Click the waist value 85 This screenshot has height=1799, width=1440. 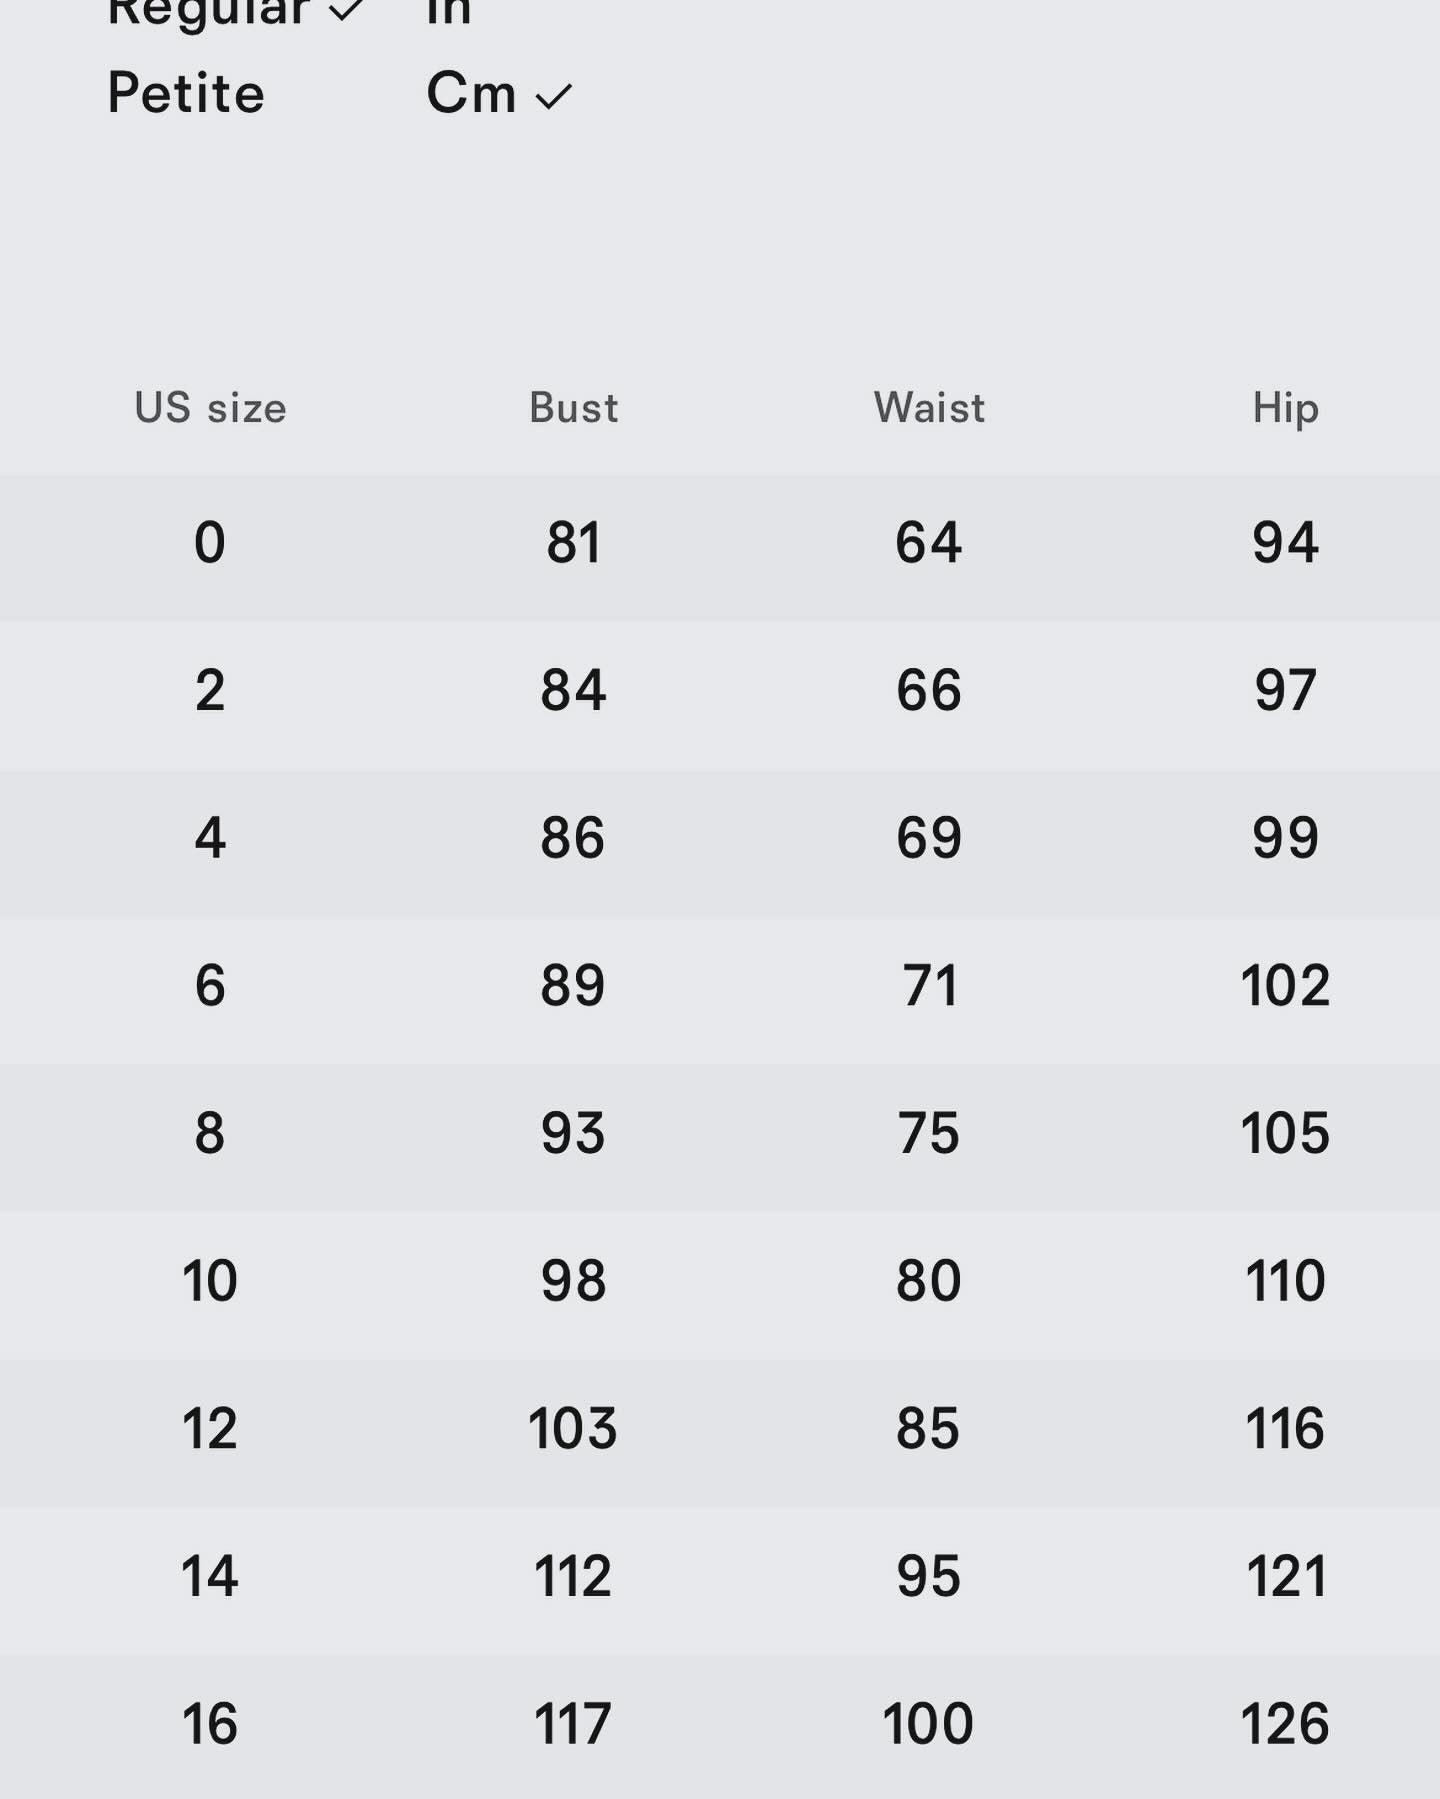point(928,1428)
